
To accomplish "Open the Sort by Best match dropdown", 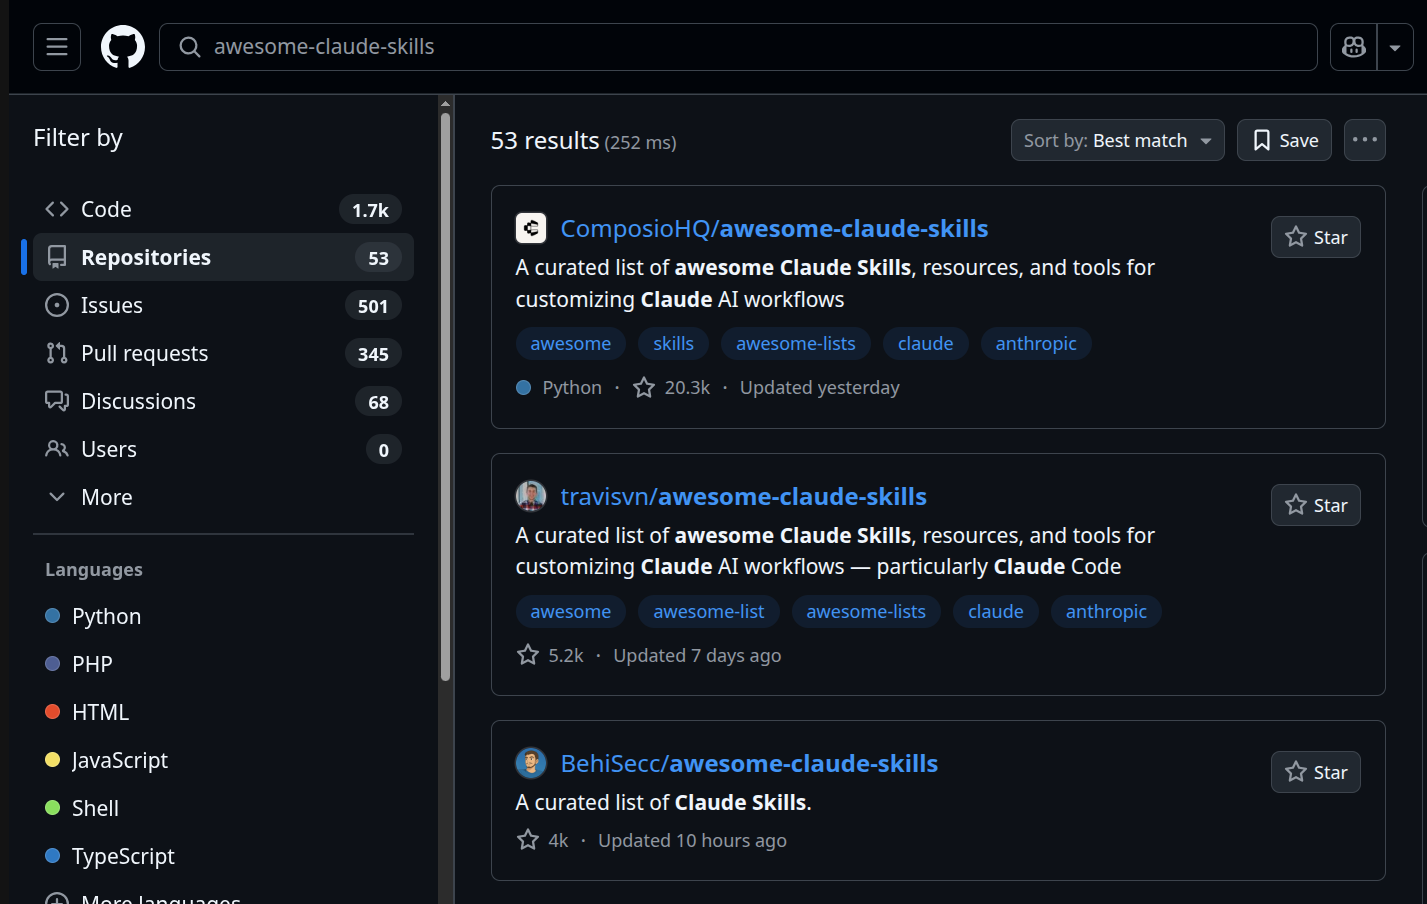I will pos(1117,141).
